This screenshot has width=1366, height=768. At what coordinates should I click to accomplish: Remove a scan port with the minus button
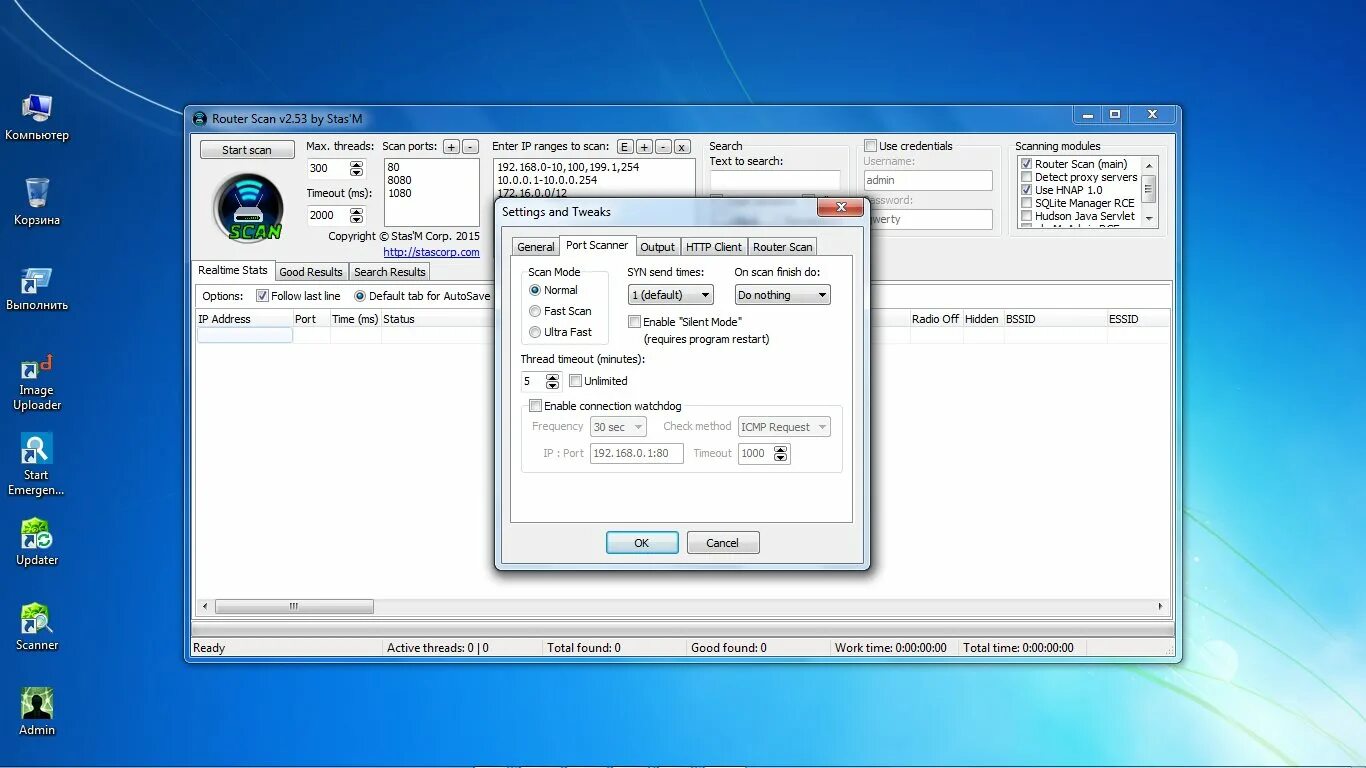470,147
